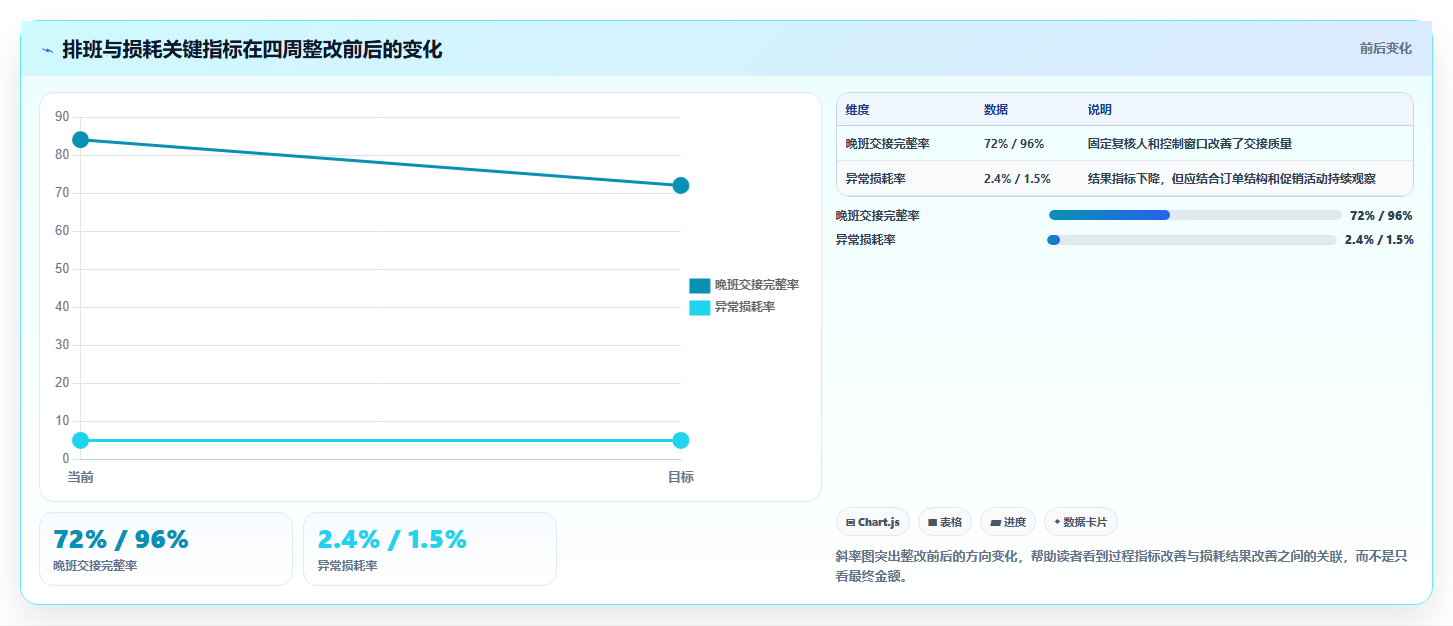The width and height of the screenshot is (1453, 626).
Task: Click the 斜率图 footer description paragraph
Action: pyautogui.click(x=1121, y=566)
